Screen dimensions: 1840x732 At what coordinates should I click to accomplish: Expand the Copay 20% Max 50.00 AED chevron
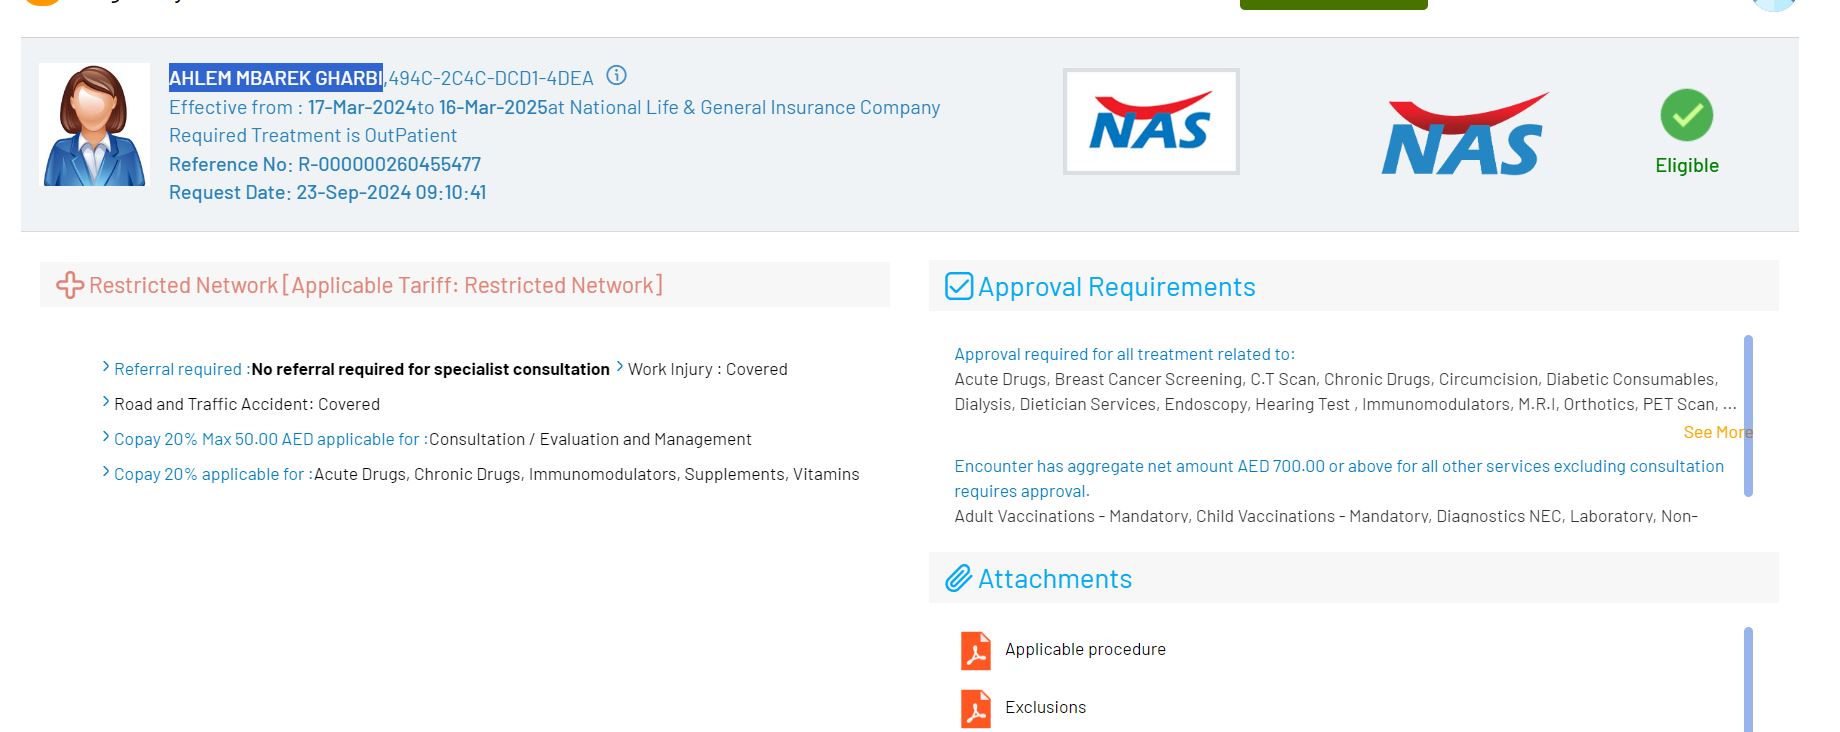106,437
